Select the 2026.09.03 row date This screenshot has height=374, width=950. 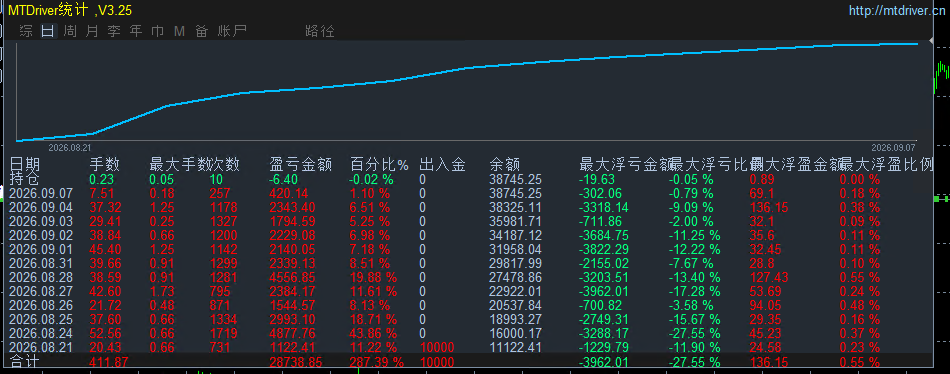click(x=42, y=221)
